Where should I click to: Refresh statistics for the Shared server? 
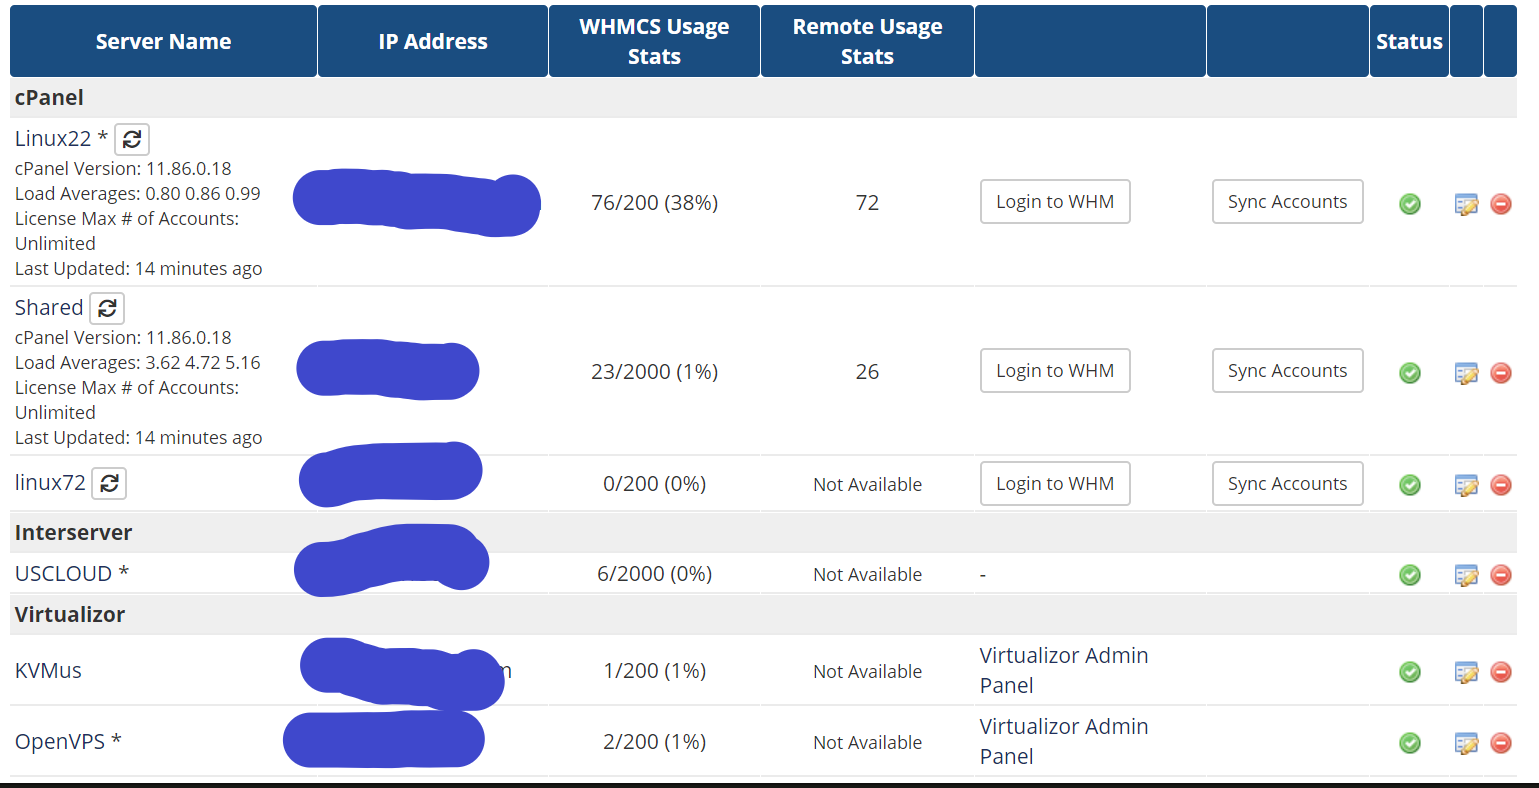pyautogui.click(x=107, y=308)
